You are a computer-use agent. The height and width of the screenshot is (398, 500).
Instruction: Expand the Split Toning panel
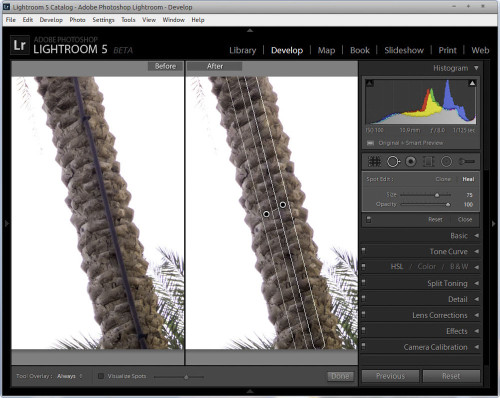[476, 283]
